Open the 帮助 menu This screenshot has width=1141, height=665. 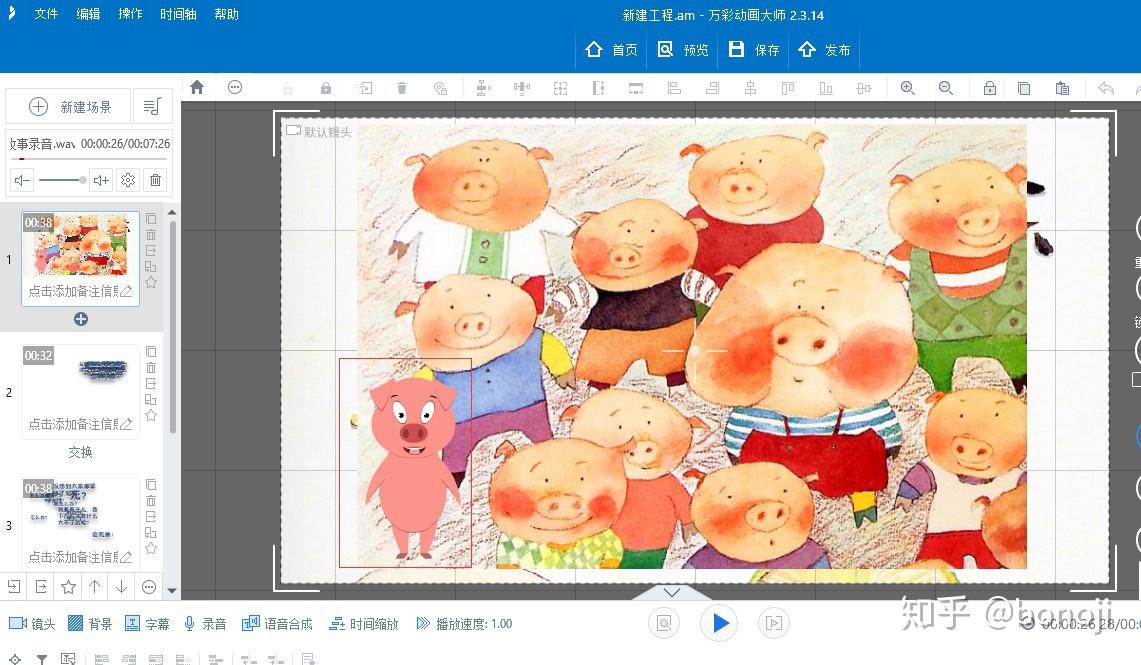pos(226,14)
